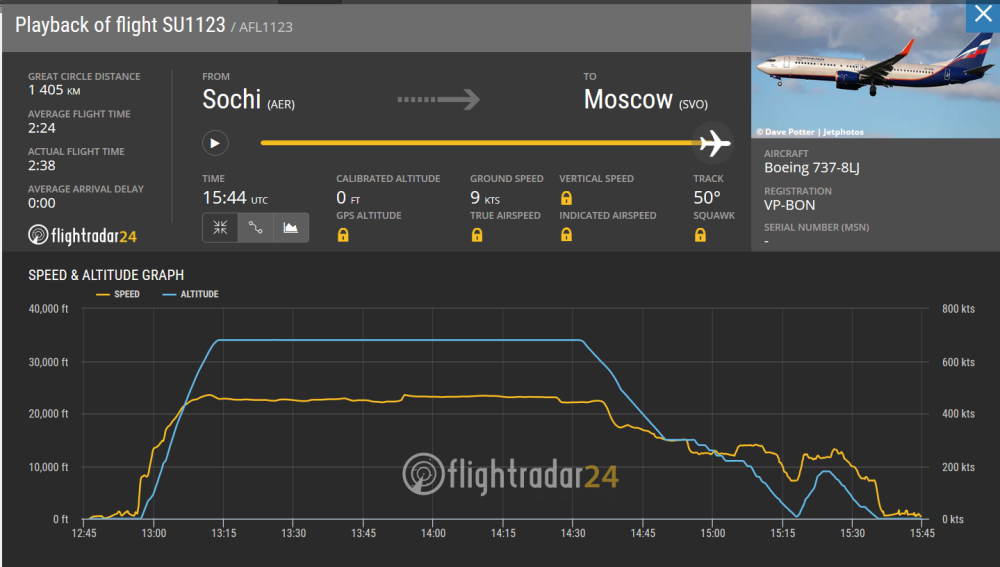This screenshot has width=1000, height=567.
Task: Toggle the collapse/center map view icon
Action: pyautogui.click(x=220, y=228)
